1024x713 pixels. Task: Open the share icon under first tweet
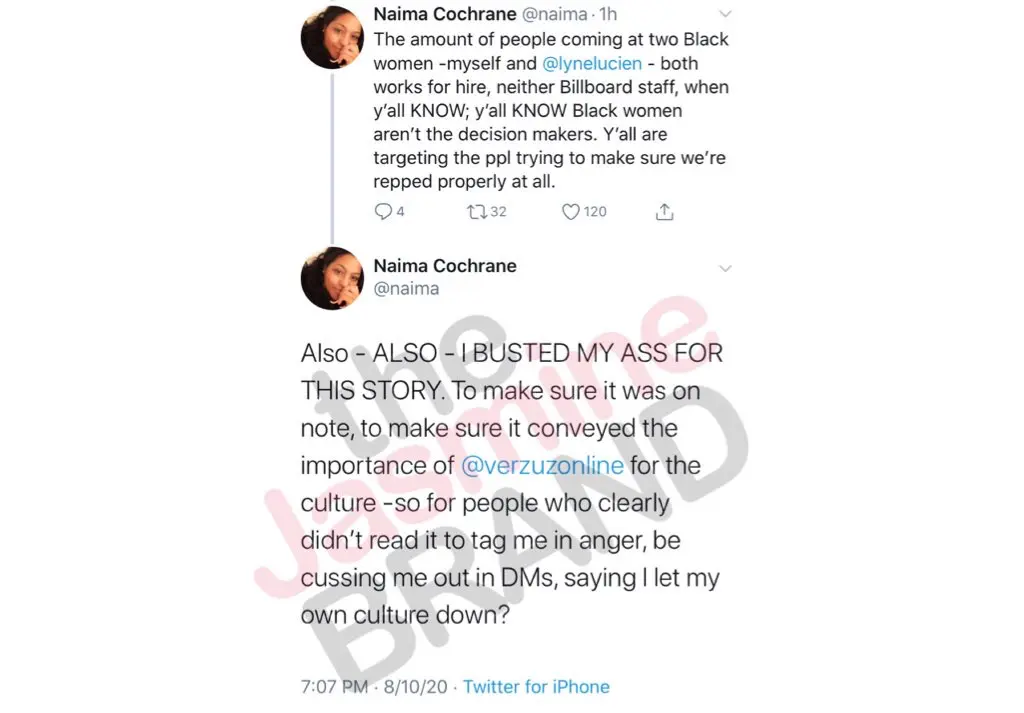(x=664, y=212)
